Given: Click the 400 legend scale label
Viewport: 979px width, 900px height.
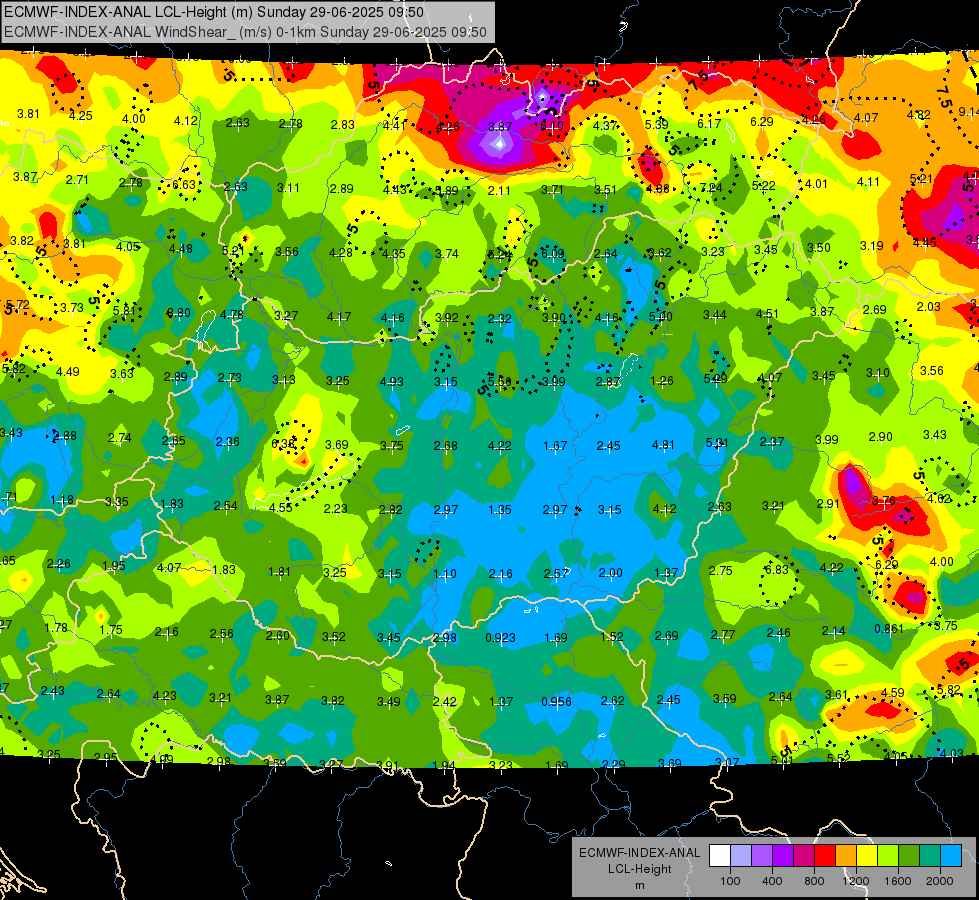Looking at the screenshot, I should click(x=772, y=881).
